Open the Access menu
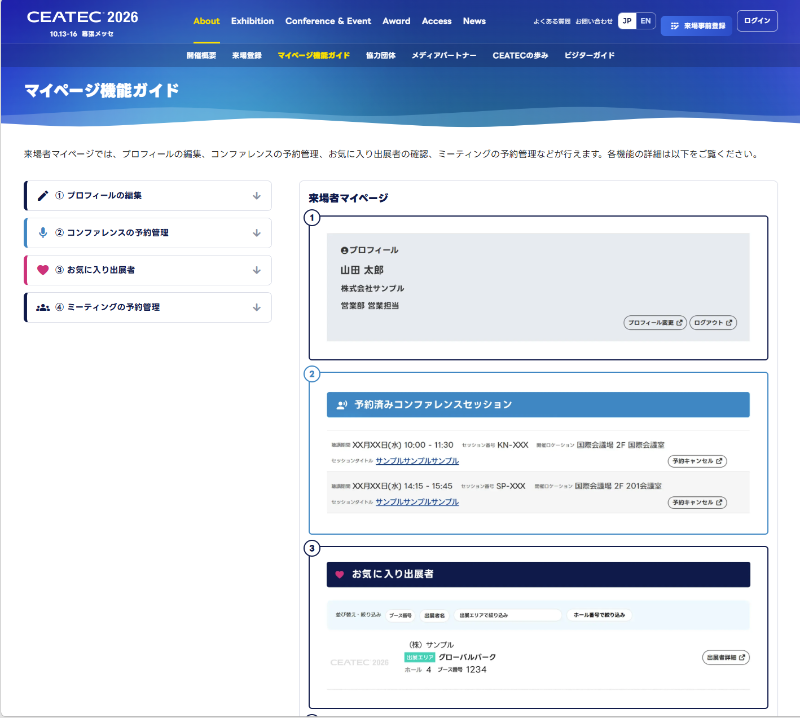This screenshot has height=718, width=800. tap(437, 21)
